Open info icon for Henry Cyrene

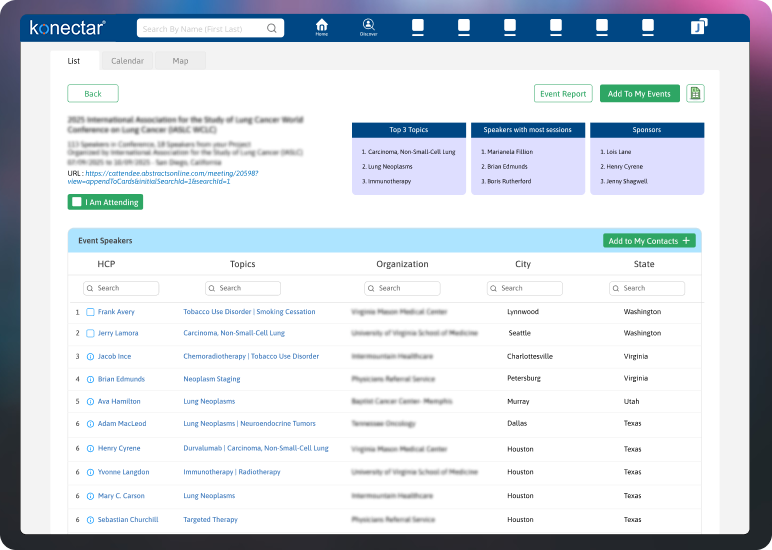90,449
